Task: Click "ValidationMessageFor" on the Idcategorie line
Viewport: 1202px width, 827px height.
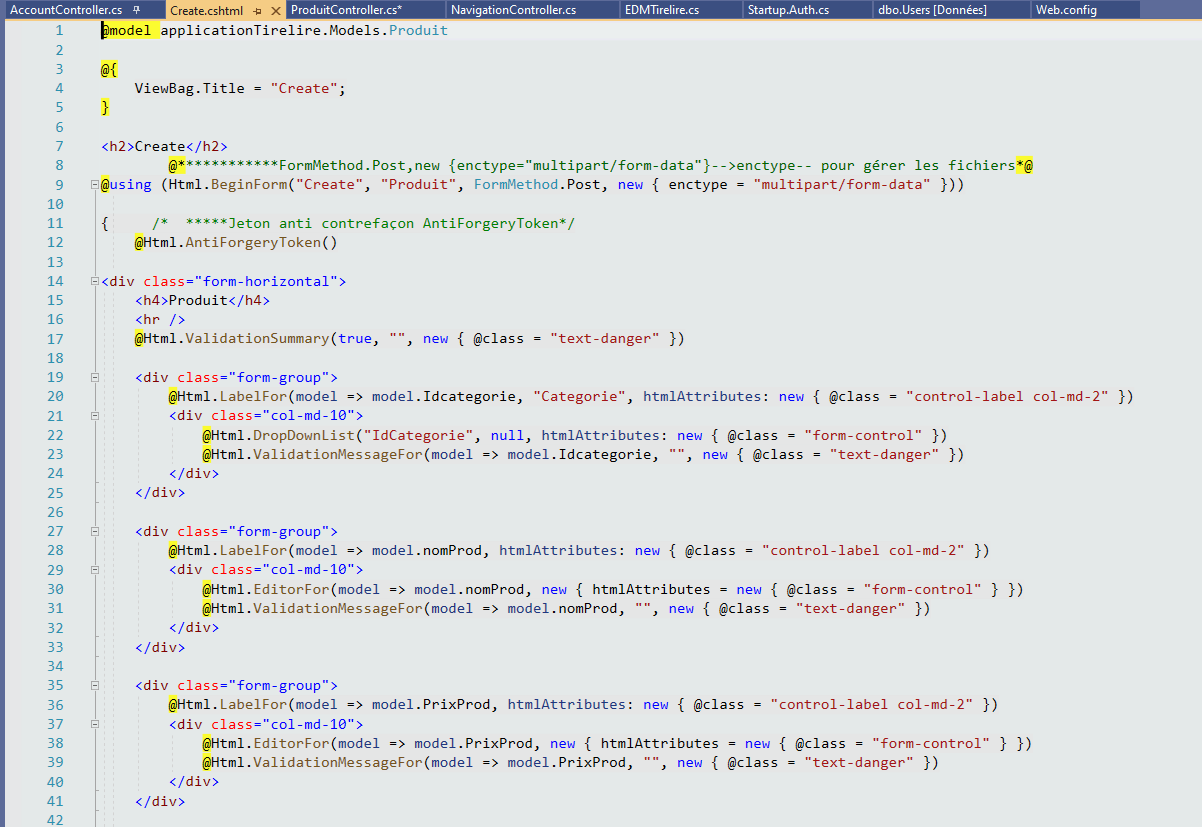Action: [x=338, y=455]
